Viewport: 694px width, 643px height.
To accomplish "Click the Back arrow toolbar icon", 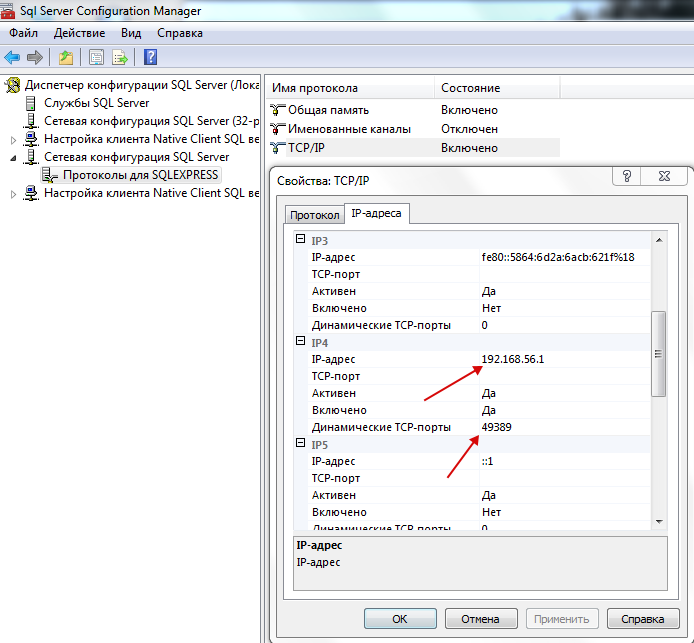I will click(x=12, y=57).
